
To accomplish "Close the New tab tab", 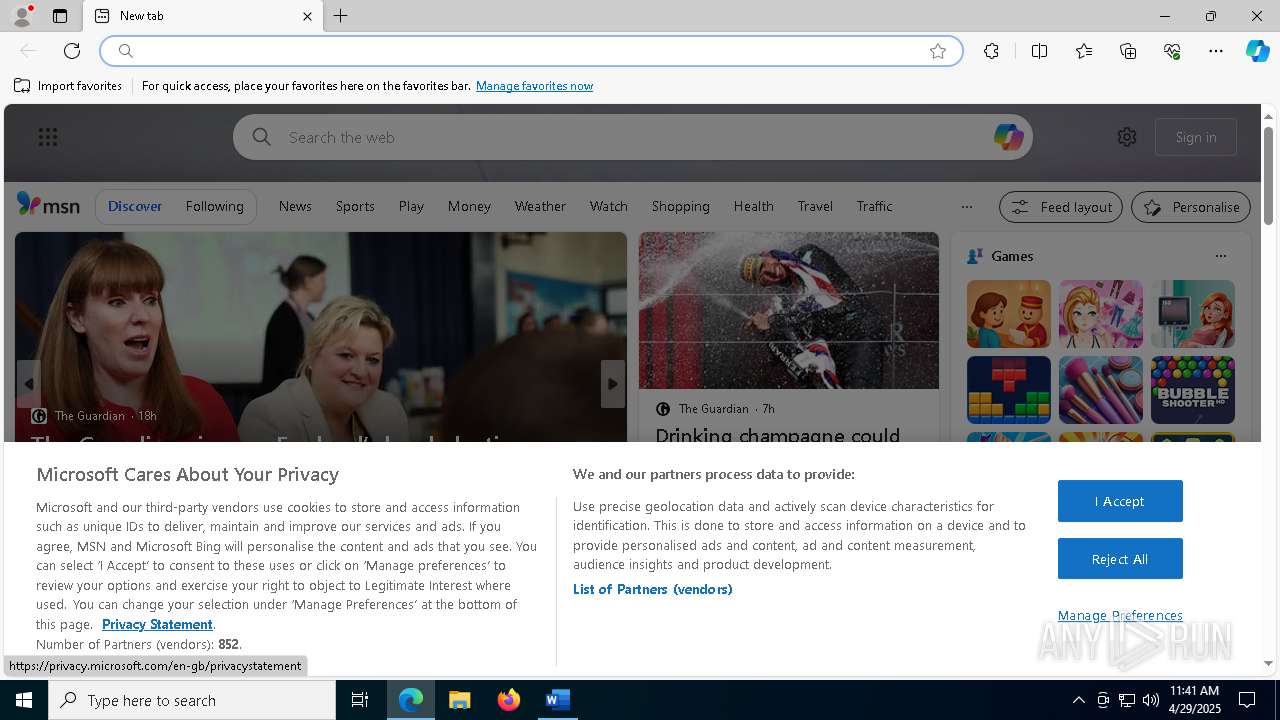I will [307, 16].
